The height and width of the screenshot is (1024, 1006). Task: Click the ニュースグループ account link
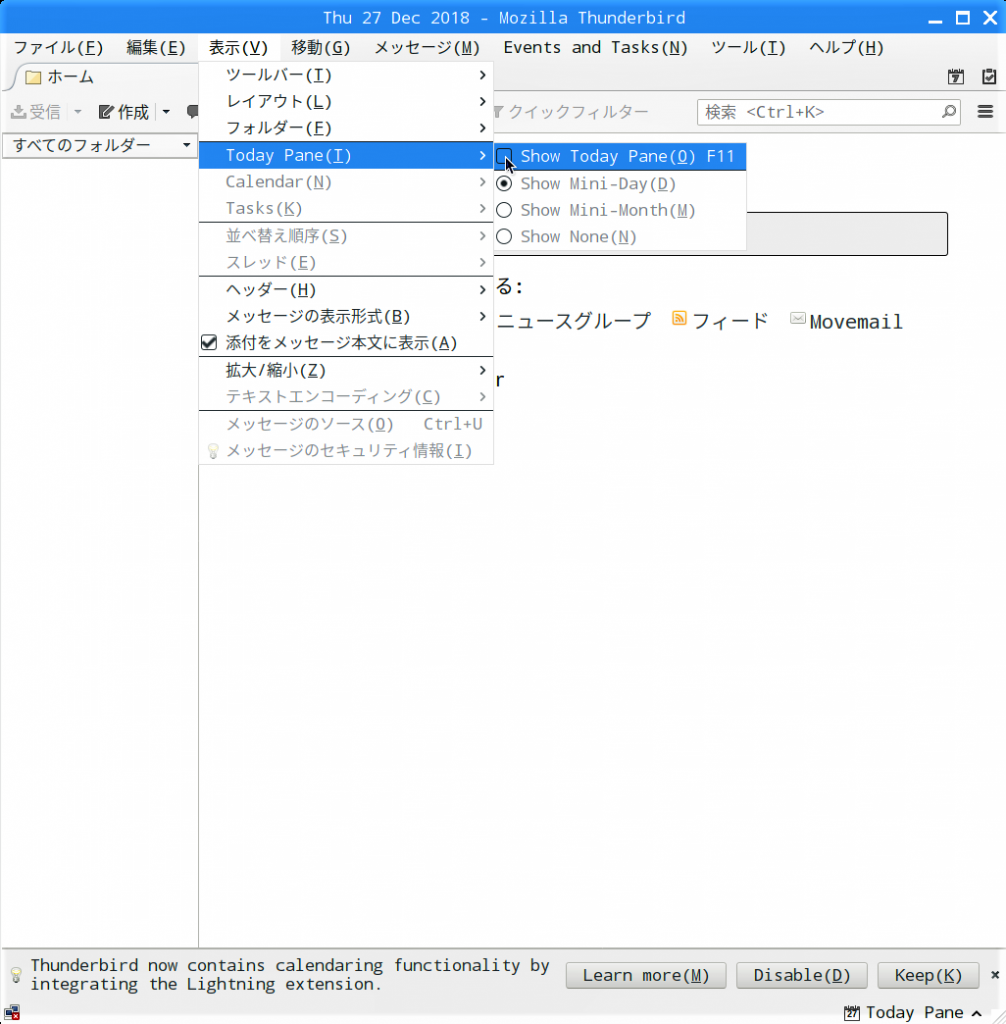(x=574, y=321)
